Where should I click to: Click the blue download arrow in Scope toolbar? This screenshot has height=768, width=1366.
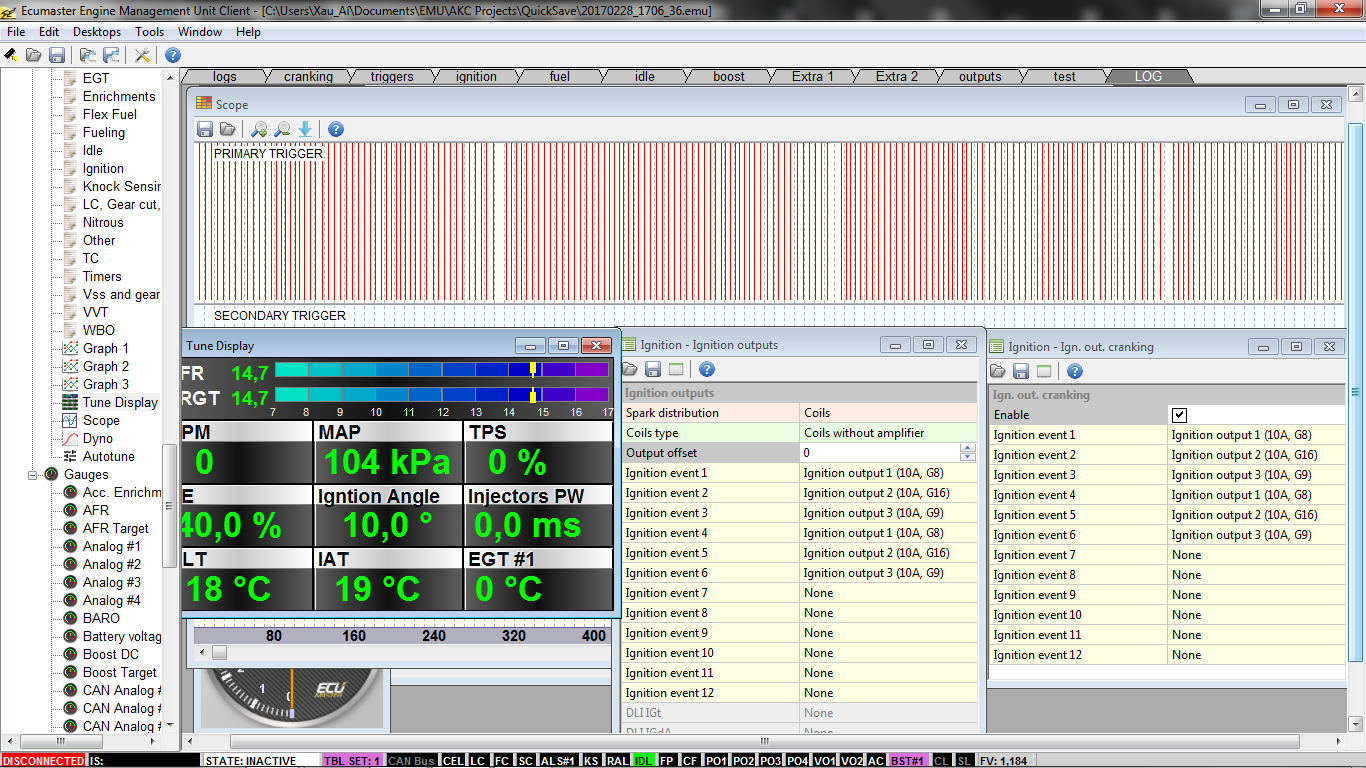click(305, 129)
